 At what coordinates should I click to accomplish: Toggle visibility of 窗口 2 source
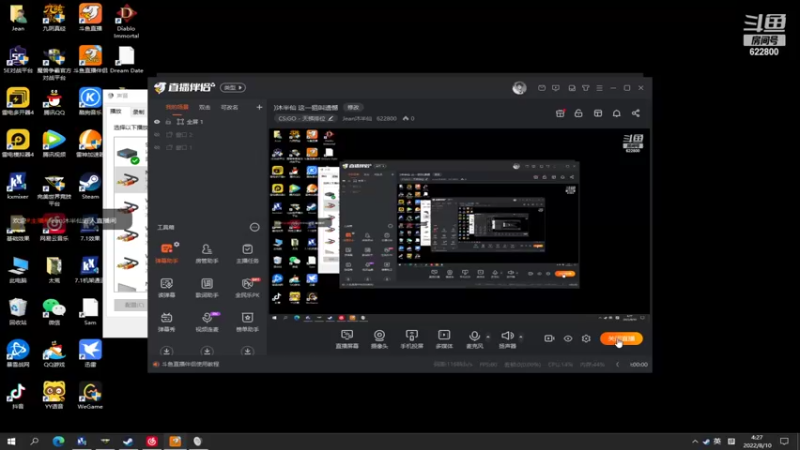[157, 135]
